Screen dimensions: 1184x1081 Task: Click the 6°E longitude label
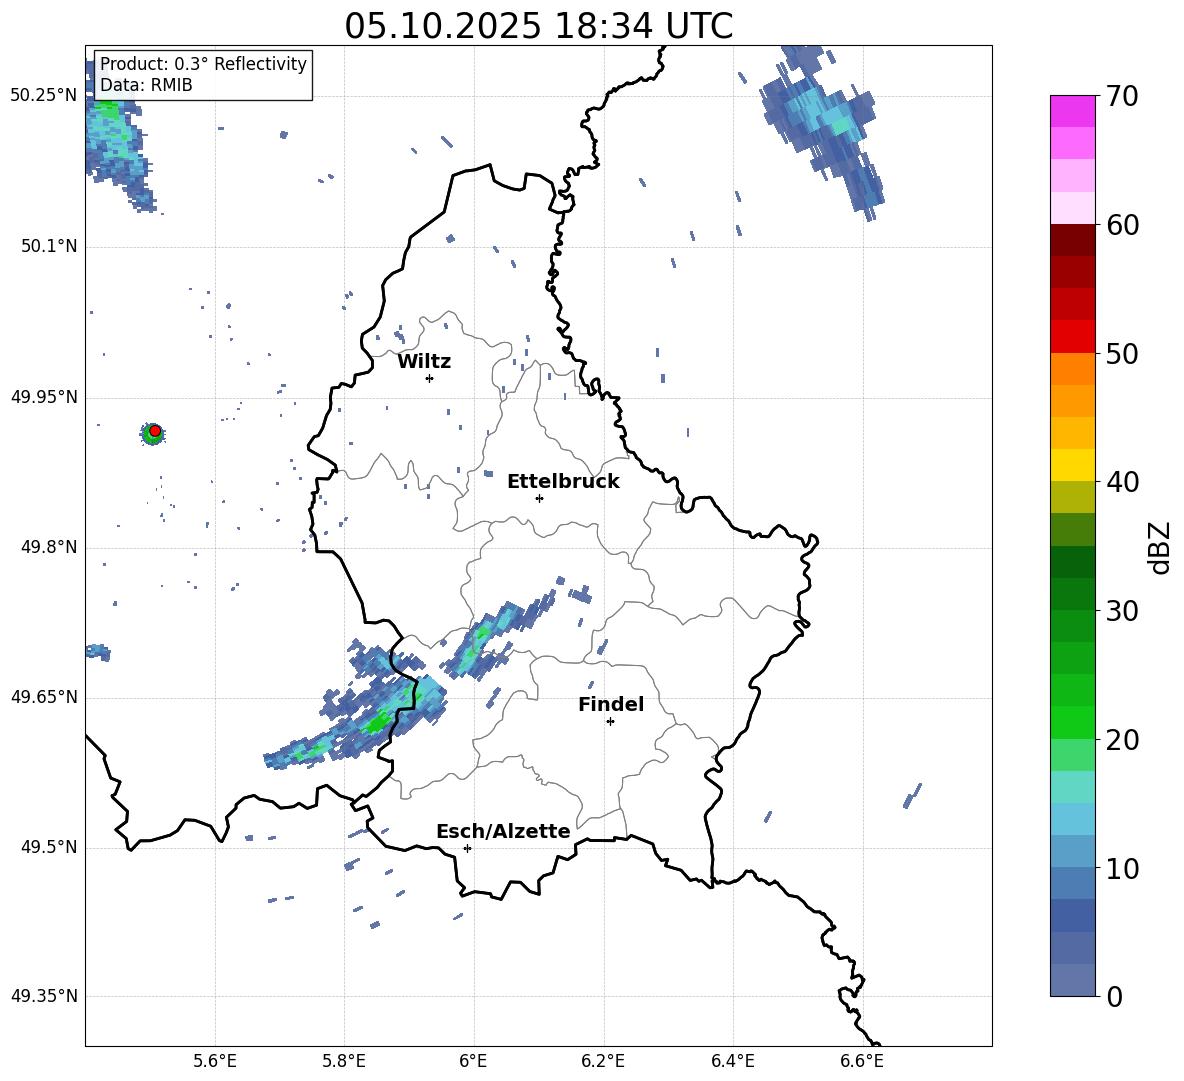tap(473, 1061)
